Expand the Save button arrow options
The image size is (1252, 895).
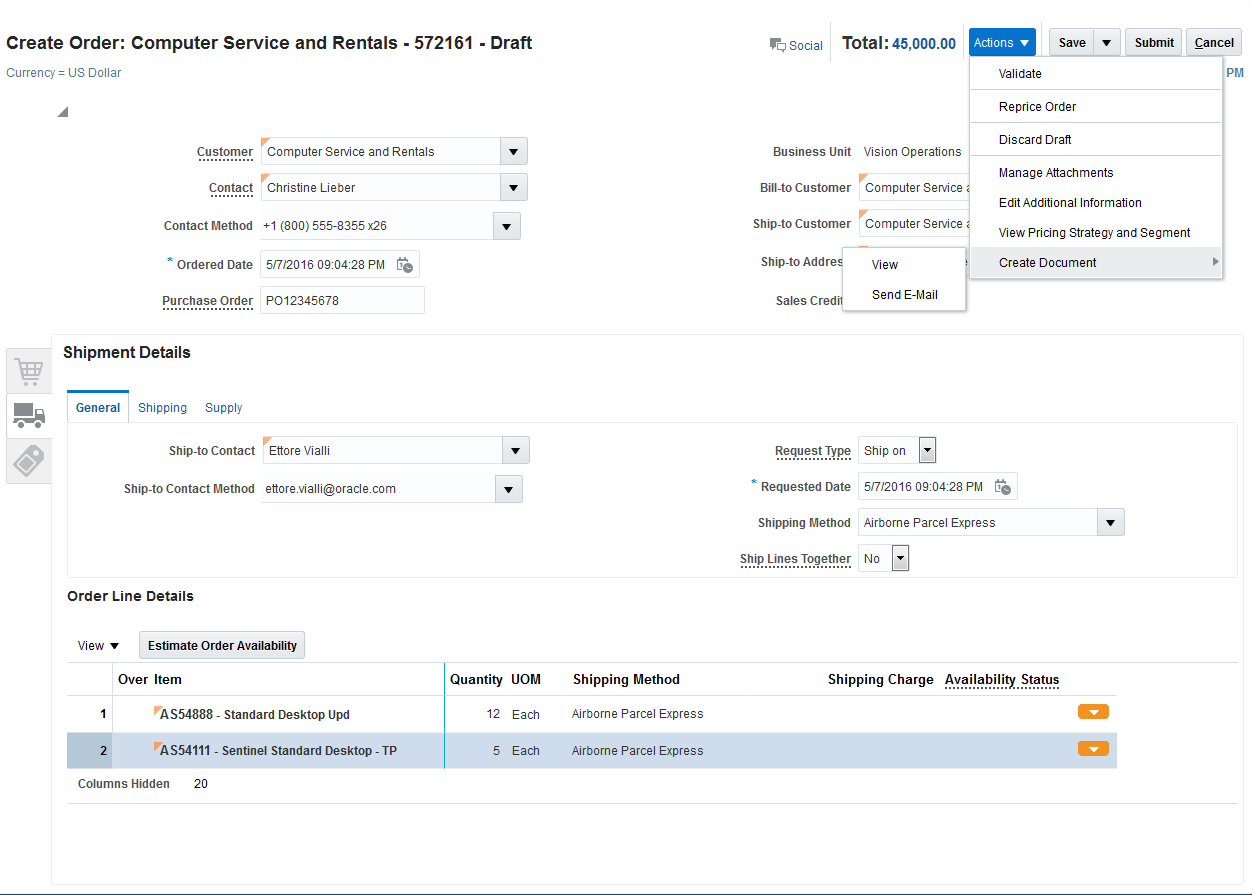pos(1106,43)
